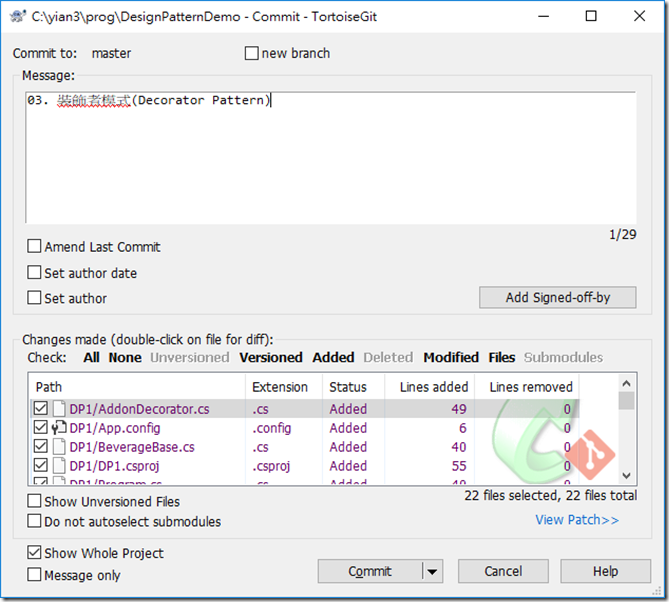Click the TortoiseGit icon in title bar

[x=17, y=17]
